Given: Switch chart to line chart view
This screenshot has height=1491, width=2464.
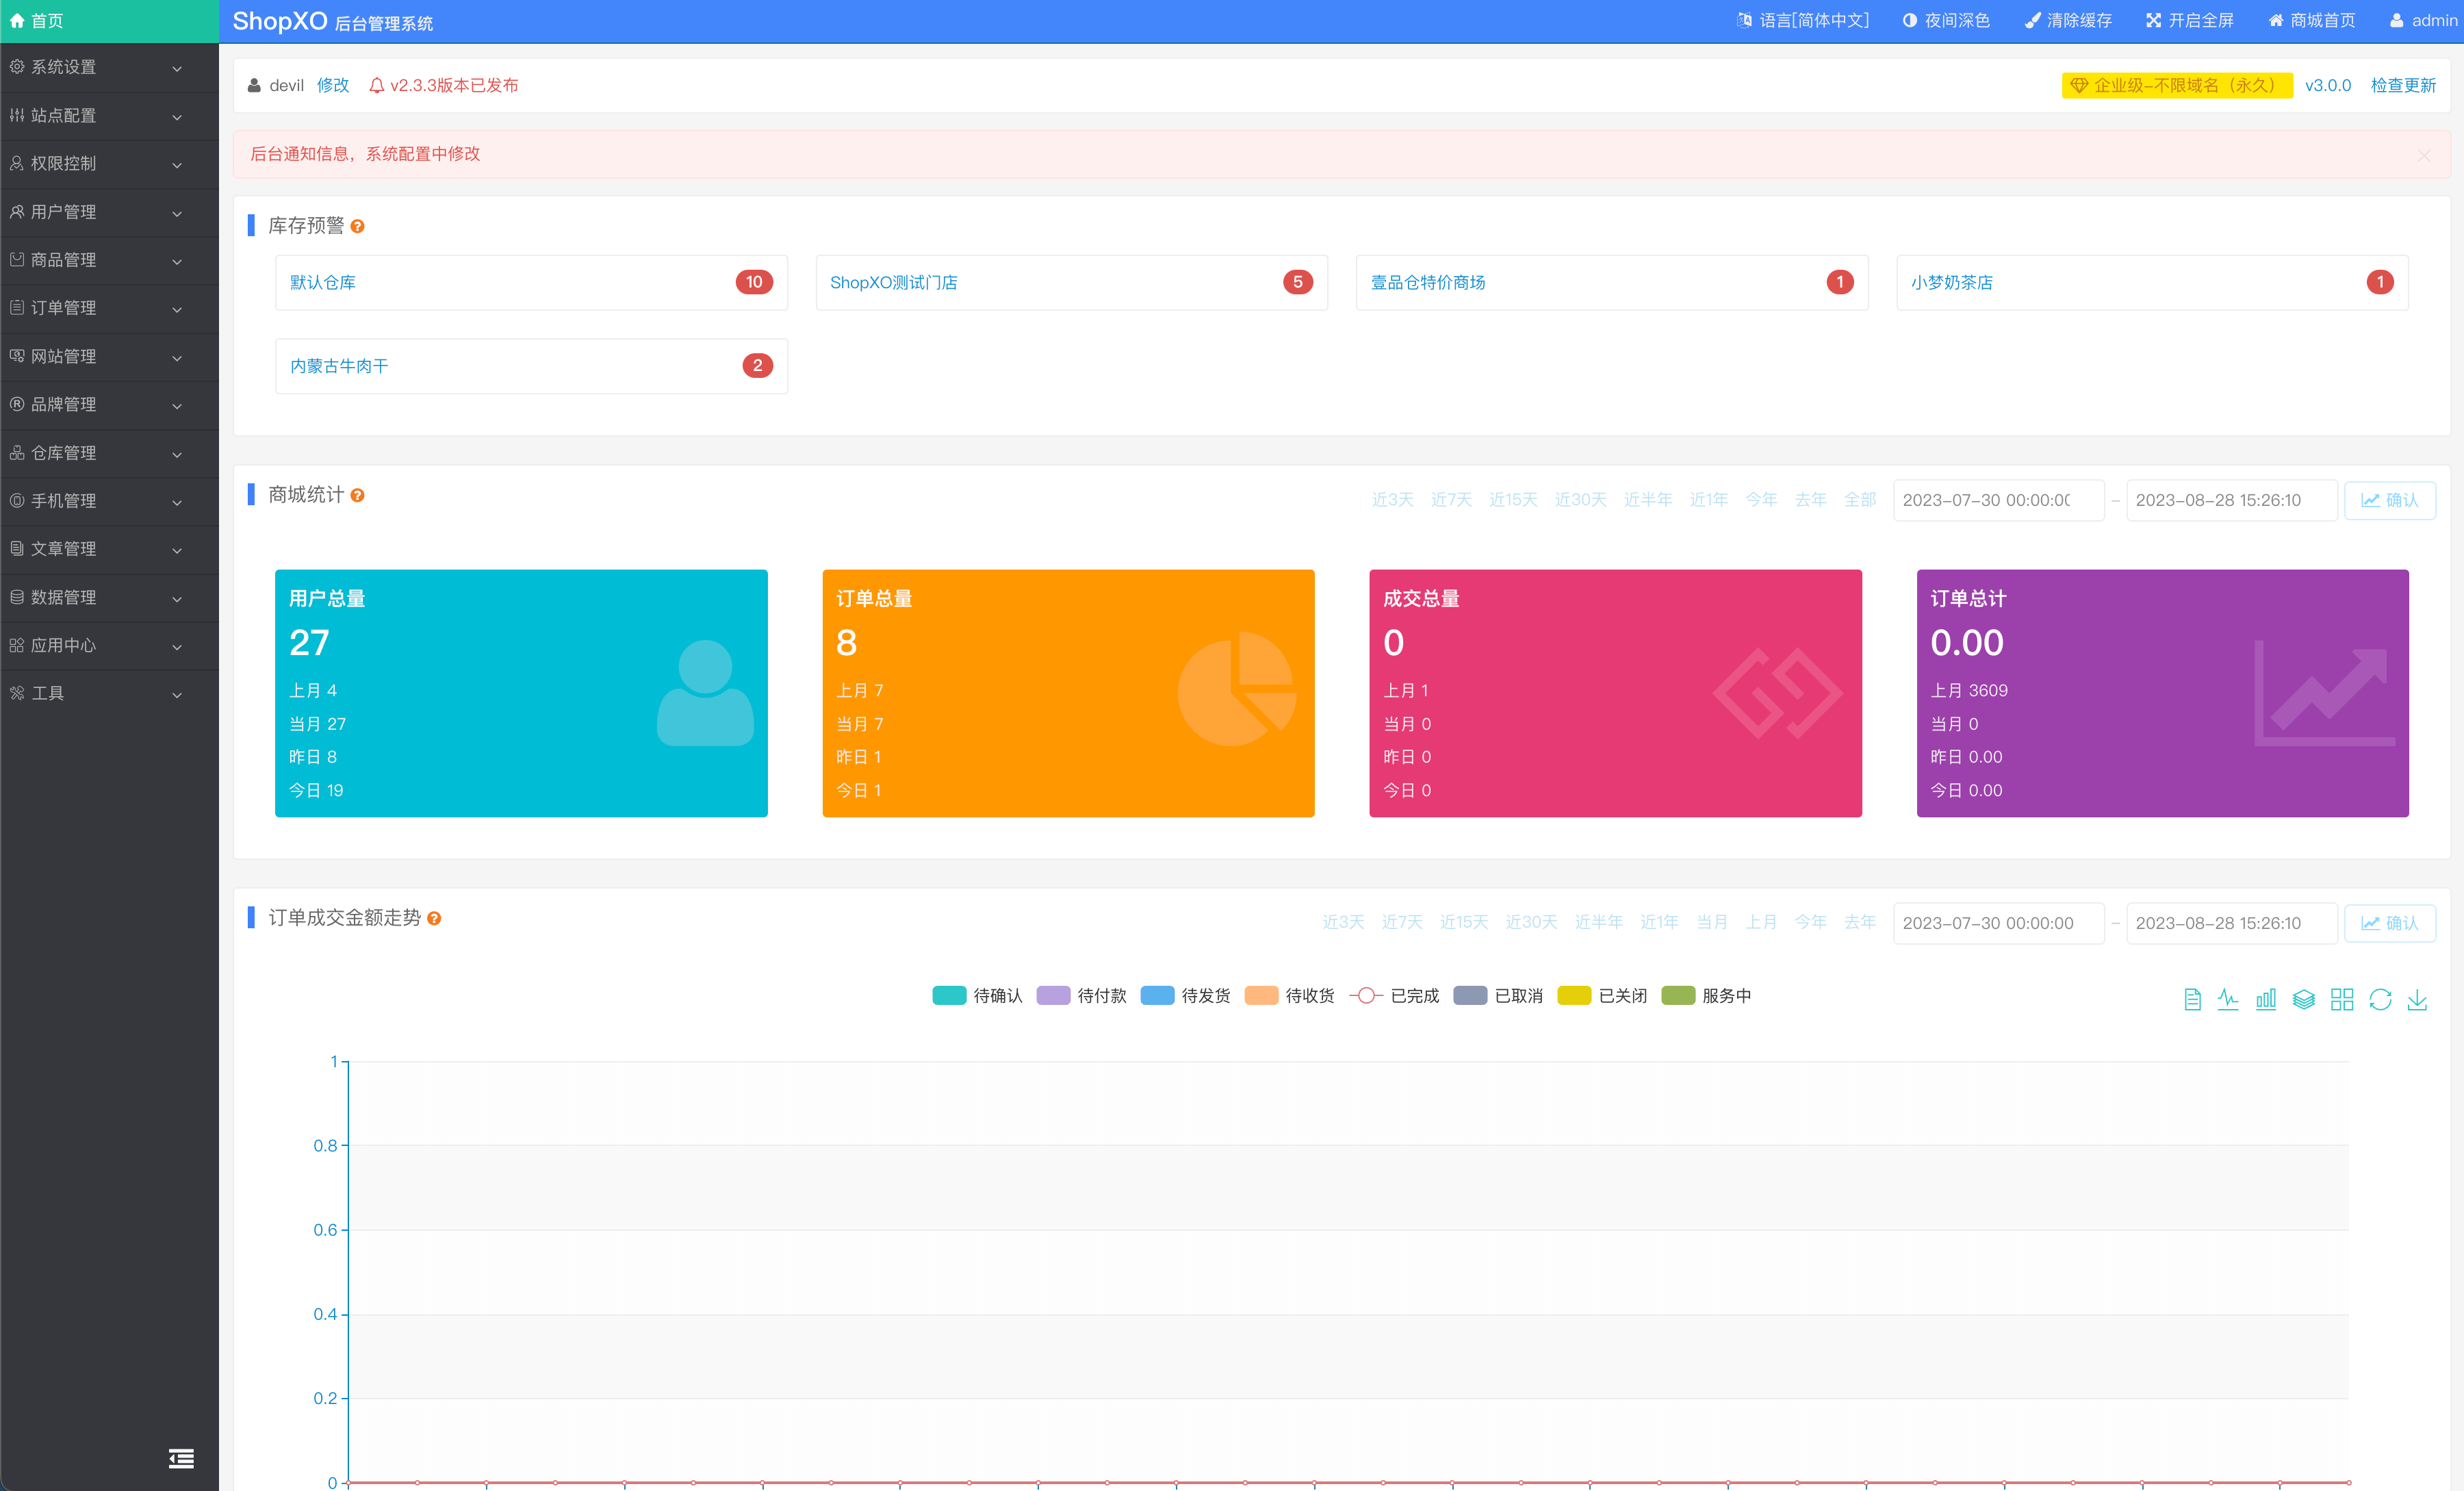Looking at the screenshot, I should tap(2227, 999).
